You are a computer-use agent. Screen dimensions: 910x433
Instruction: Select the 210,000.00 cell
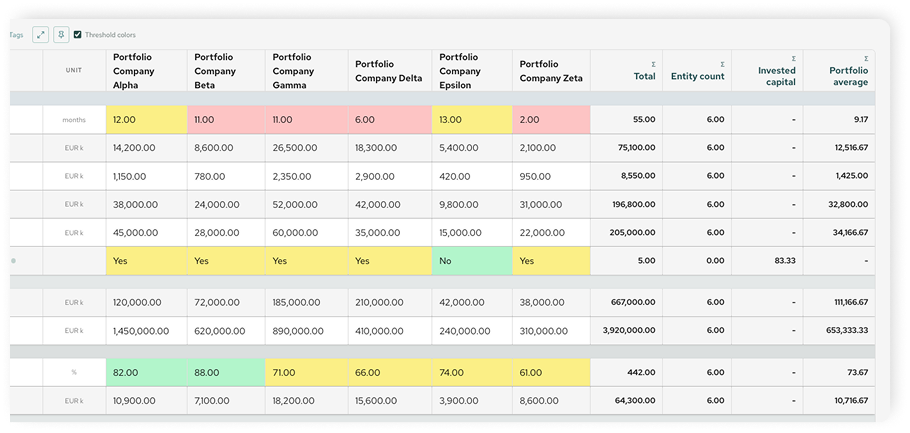point(390,302)
